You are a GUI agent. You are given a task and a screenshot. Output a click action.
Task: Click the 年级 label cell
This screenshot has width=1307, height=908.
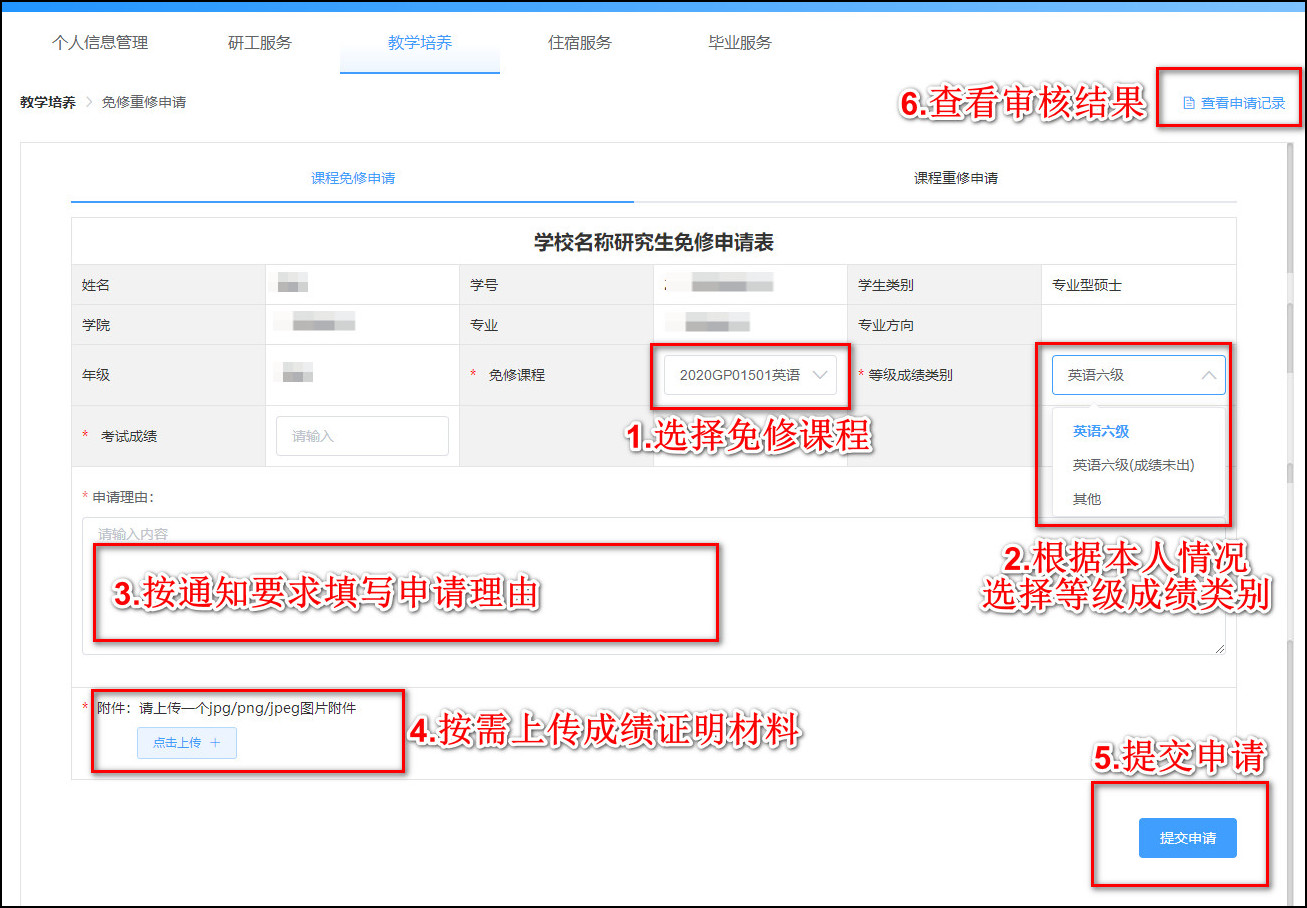168,375
